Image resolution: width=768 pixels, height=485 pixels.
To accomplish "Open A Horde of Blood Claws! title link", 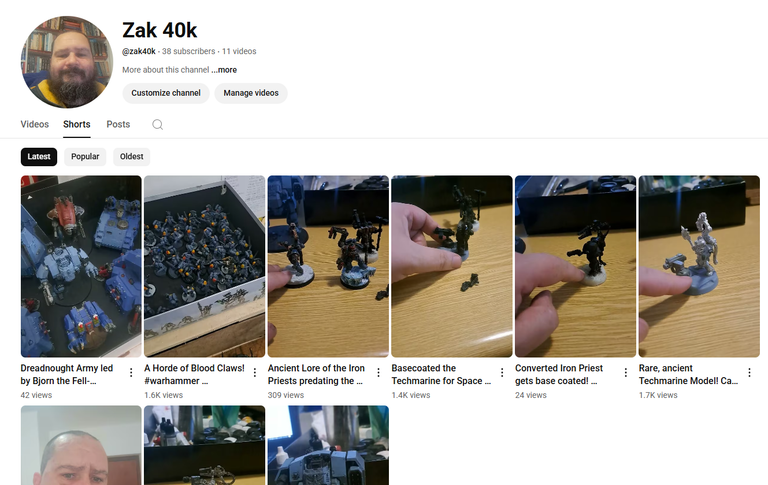I will (194, 374).
